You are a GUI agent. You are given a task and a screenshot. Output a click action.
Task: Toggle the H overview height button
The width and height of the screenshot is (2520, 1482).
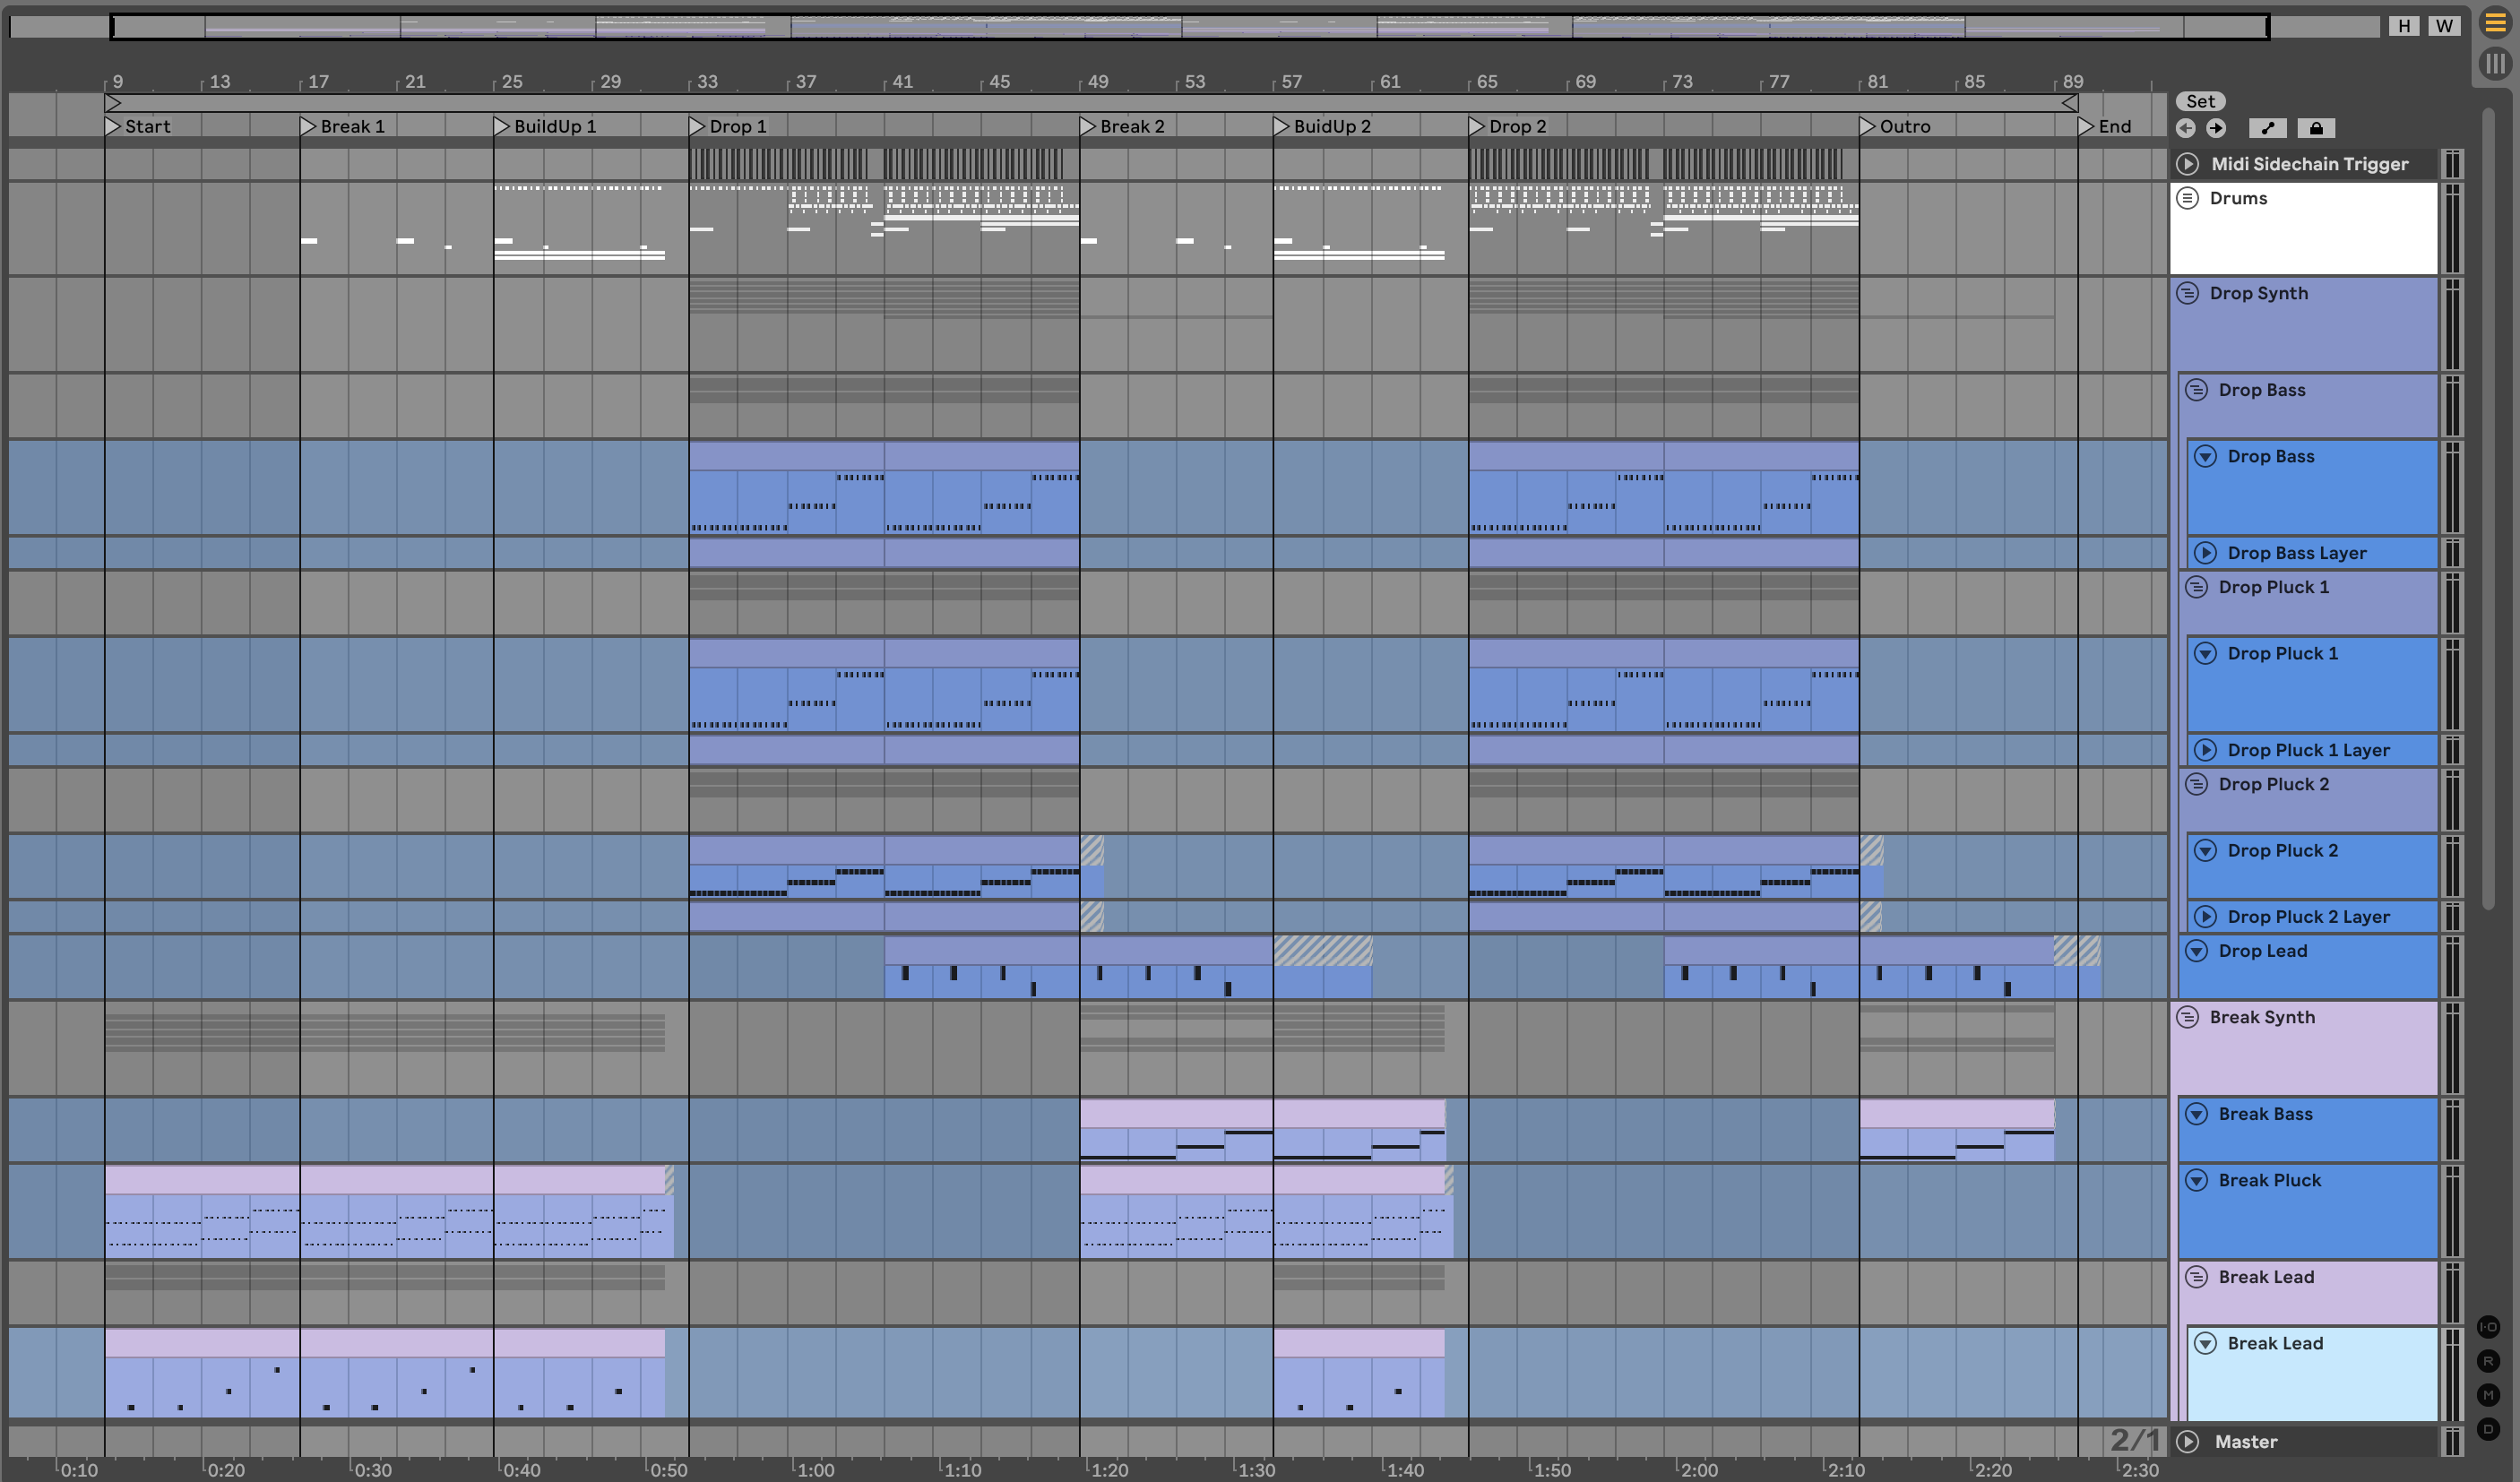pos(2404,26)
